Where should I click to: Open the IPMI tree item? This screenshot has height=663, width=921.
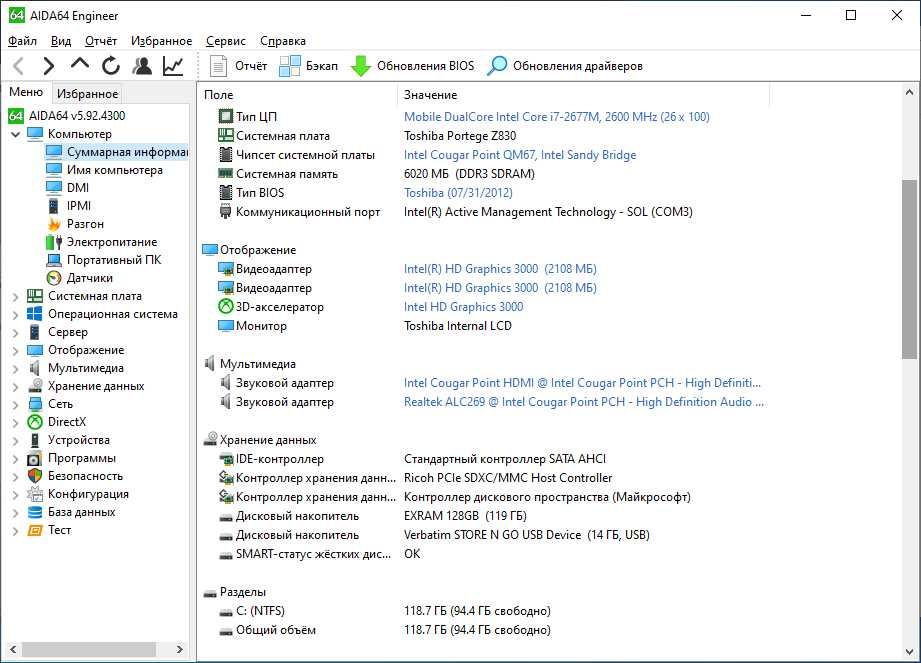click(79, 206)
